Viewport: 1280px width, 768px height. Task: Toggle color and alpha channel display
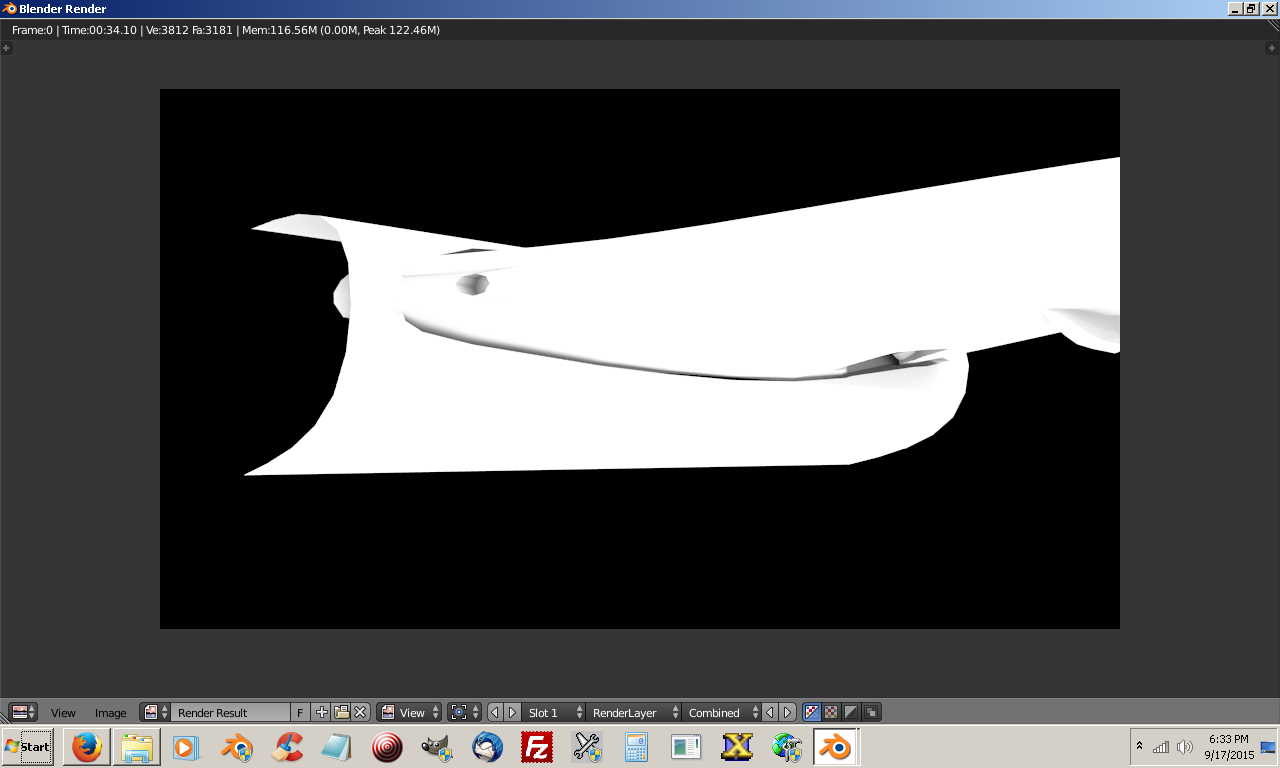pos(812,712)
